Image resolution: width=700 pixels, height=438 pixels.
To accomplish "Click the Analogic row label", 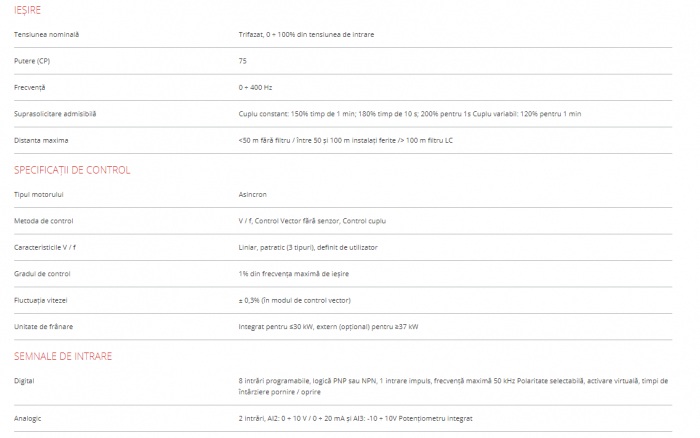I will coord(28,417).
